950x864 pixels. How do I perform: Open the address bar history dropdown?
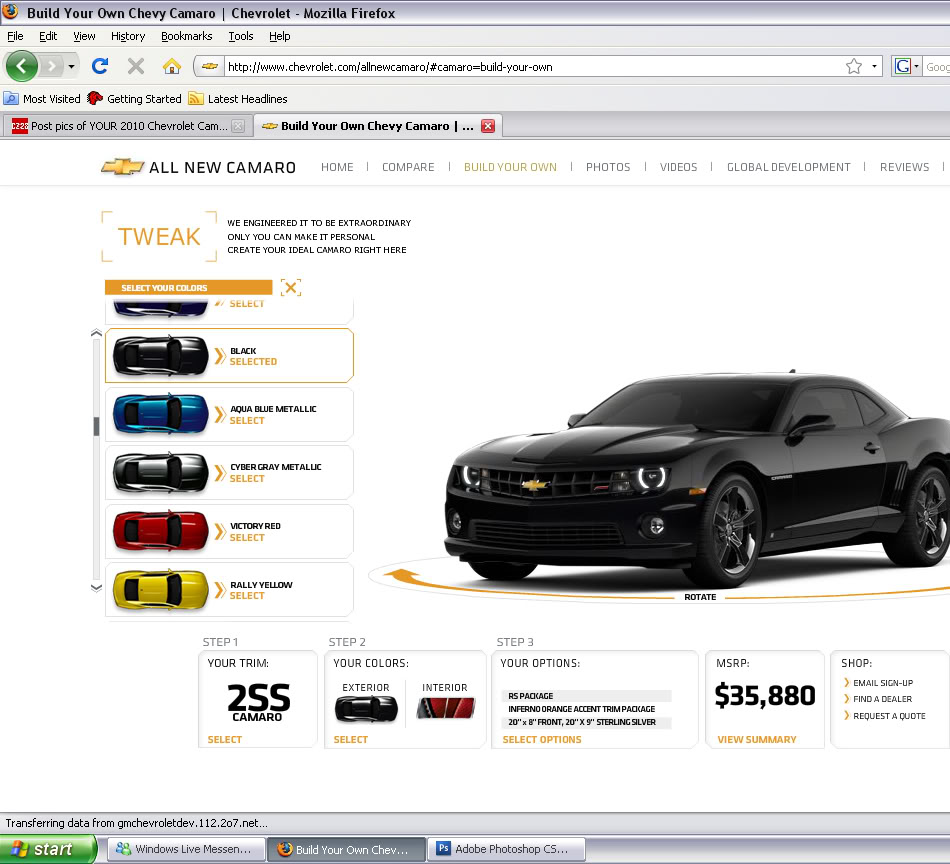pos(874,66)
